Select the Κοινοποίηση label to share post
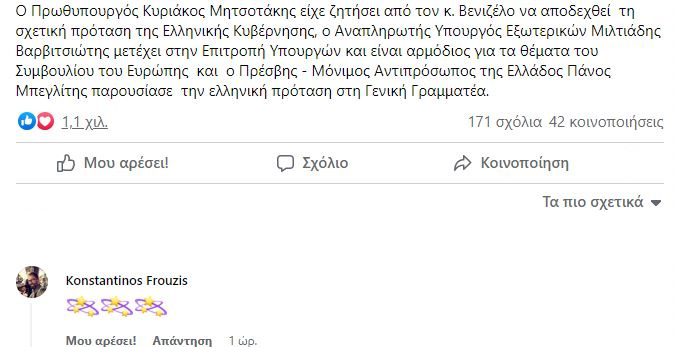The image size is (680, 363). (524, 163)
